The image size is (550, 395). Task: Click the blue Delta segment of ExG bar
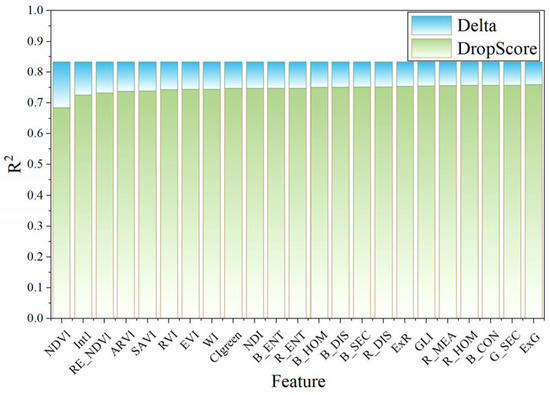(x=534, y=73)
